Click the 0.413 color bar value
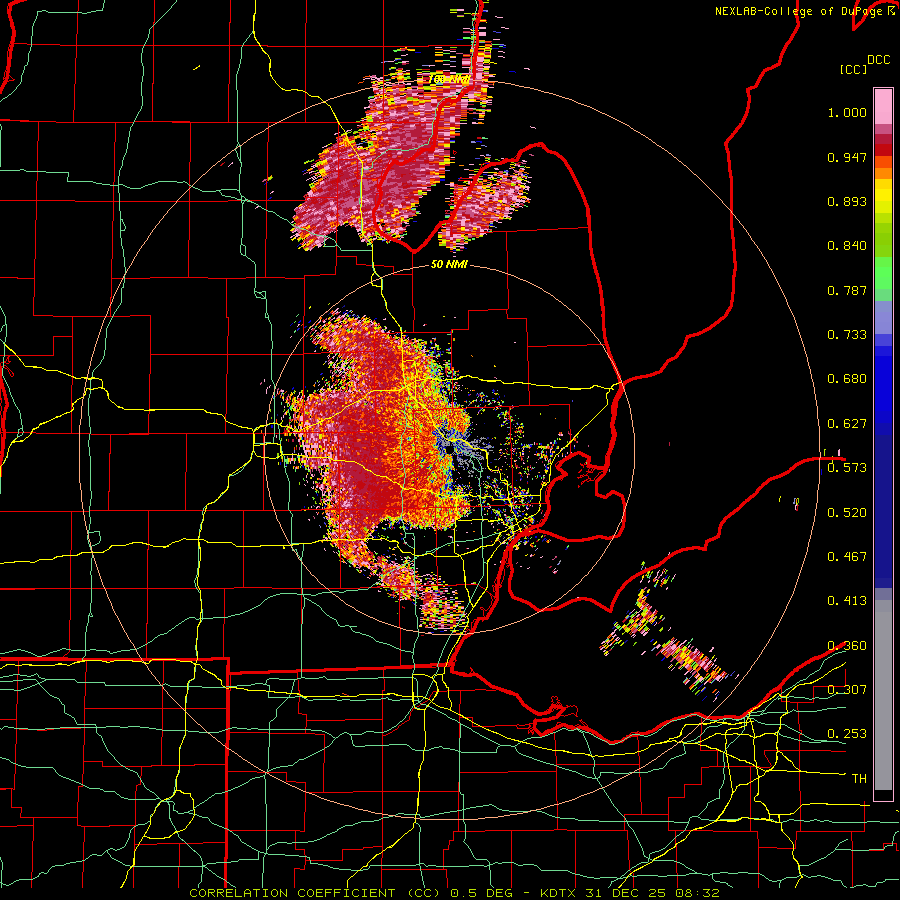900x900 pixels. 847,601
